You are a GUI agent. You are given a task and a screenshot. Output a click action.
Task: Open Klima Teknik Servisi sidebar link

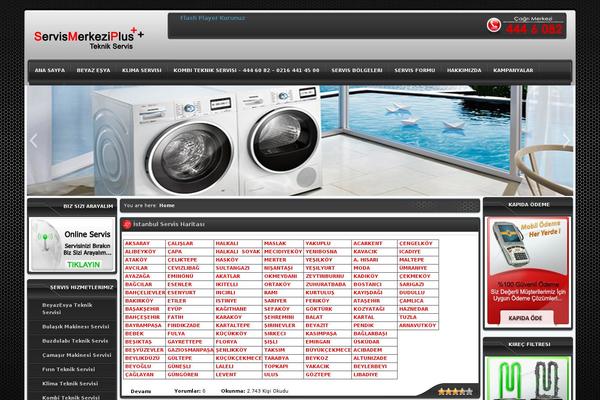tap(70, 383)
